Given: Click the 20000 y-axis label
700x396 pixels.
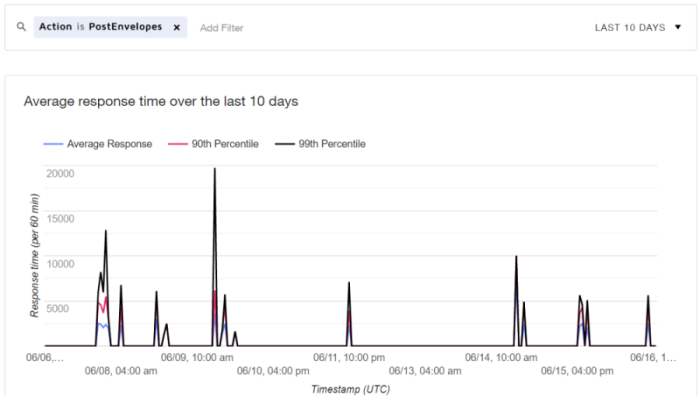Looking at the screenshot, I should click(60, 174).
